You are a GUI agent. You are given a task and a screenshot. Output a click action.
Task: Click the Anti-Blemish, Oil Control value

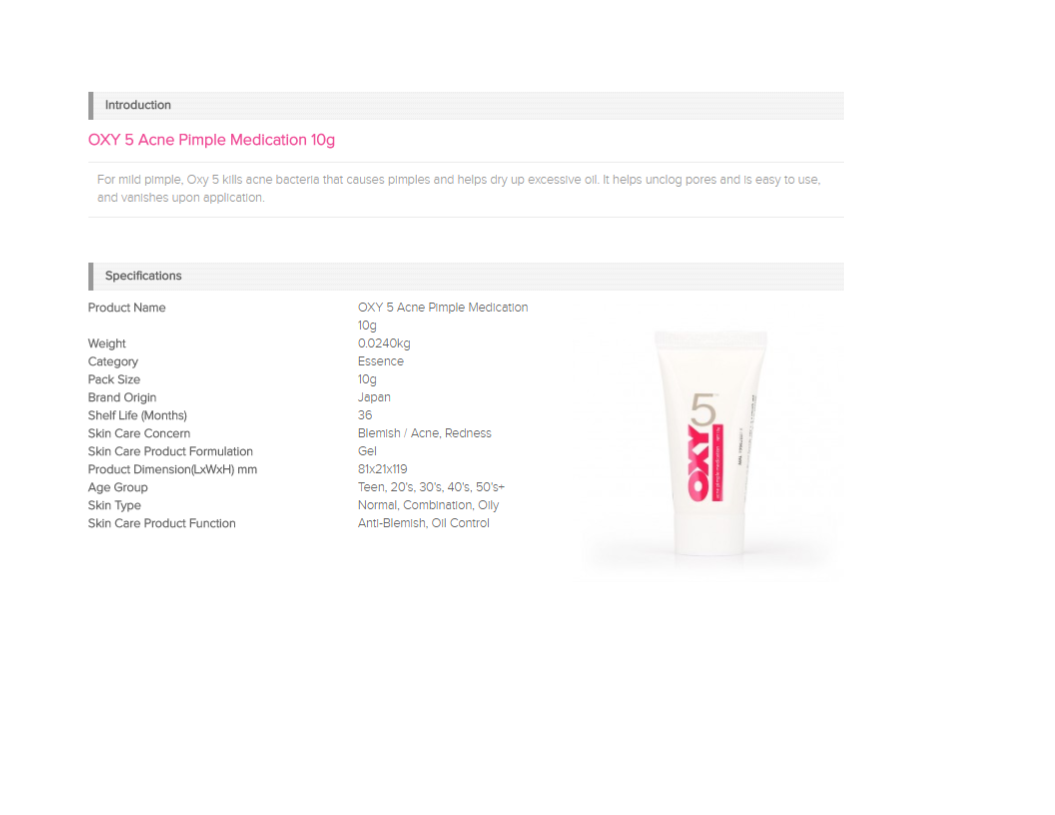[424, 524]
